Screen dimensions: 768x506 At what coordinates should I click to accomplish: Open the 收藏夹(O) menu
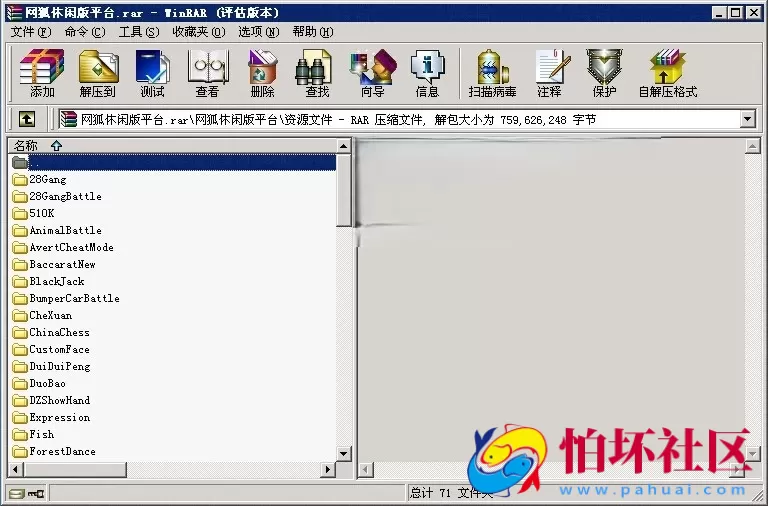point(199,32)
